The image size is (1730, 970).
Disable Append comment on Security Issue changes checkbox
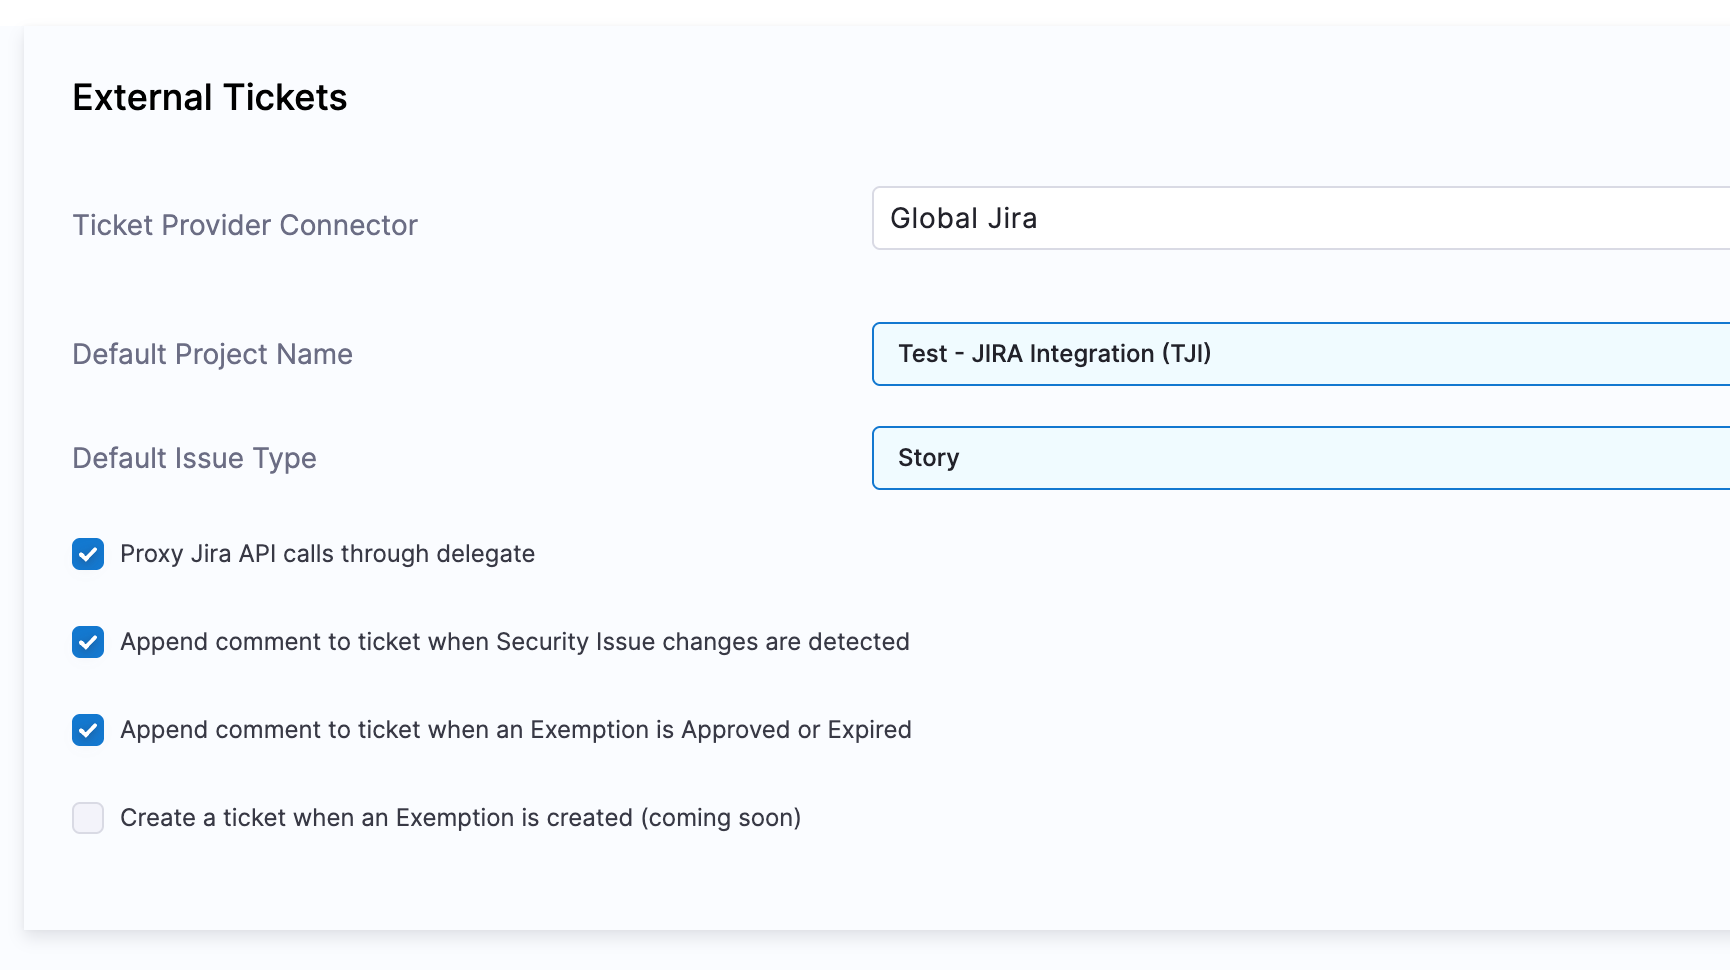point(88,642)
